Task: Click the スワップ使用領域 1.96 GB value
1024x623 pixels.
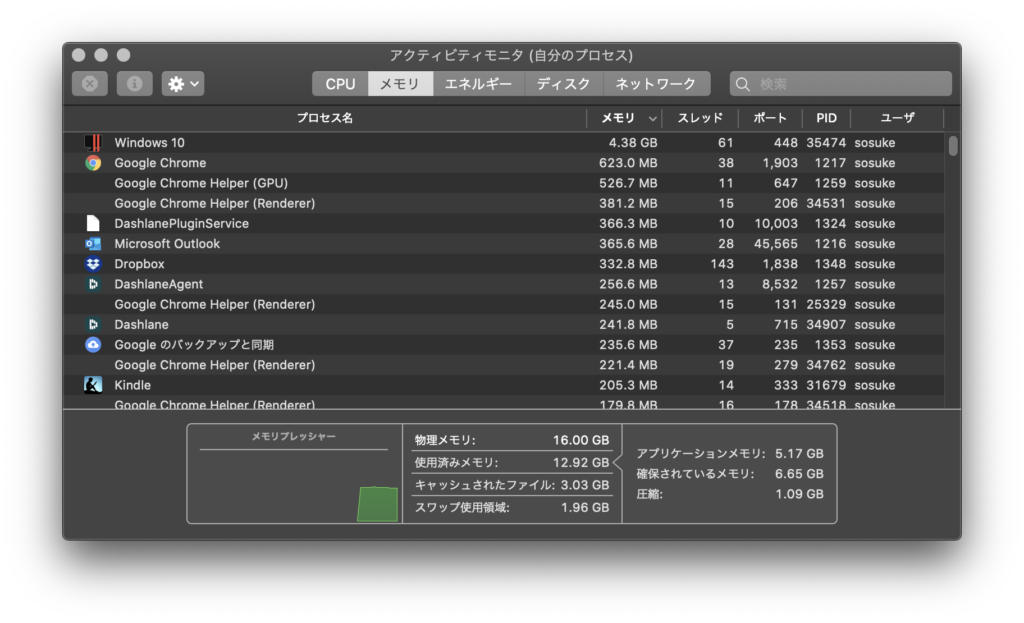Action: pos(584,507)
